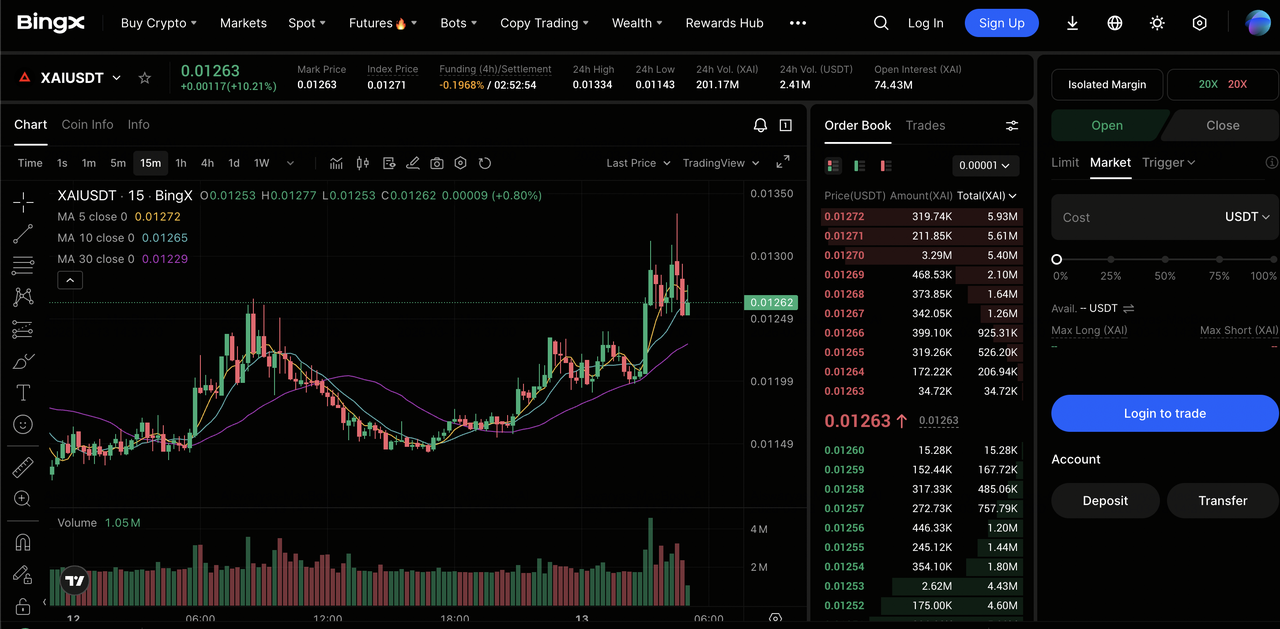
Task: Show only buy orders in order book
Action: 859,165
